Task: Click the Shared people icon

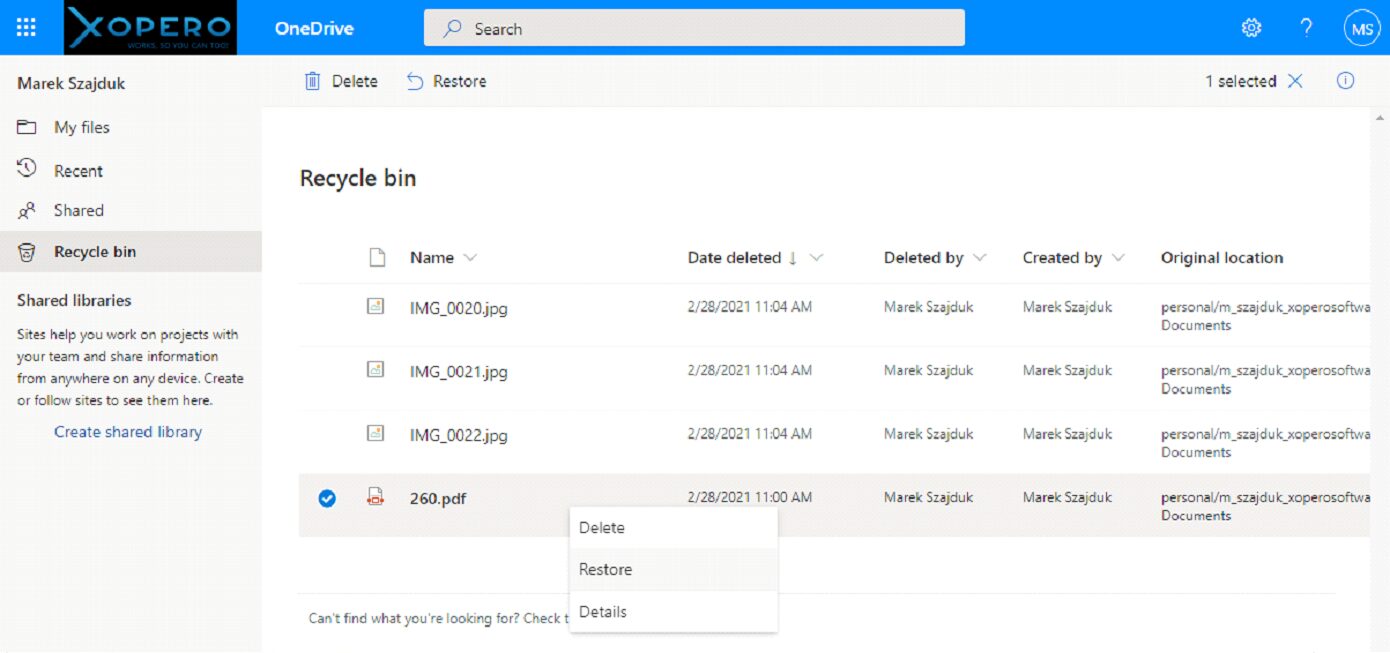Action: 27,211
